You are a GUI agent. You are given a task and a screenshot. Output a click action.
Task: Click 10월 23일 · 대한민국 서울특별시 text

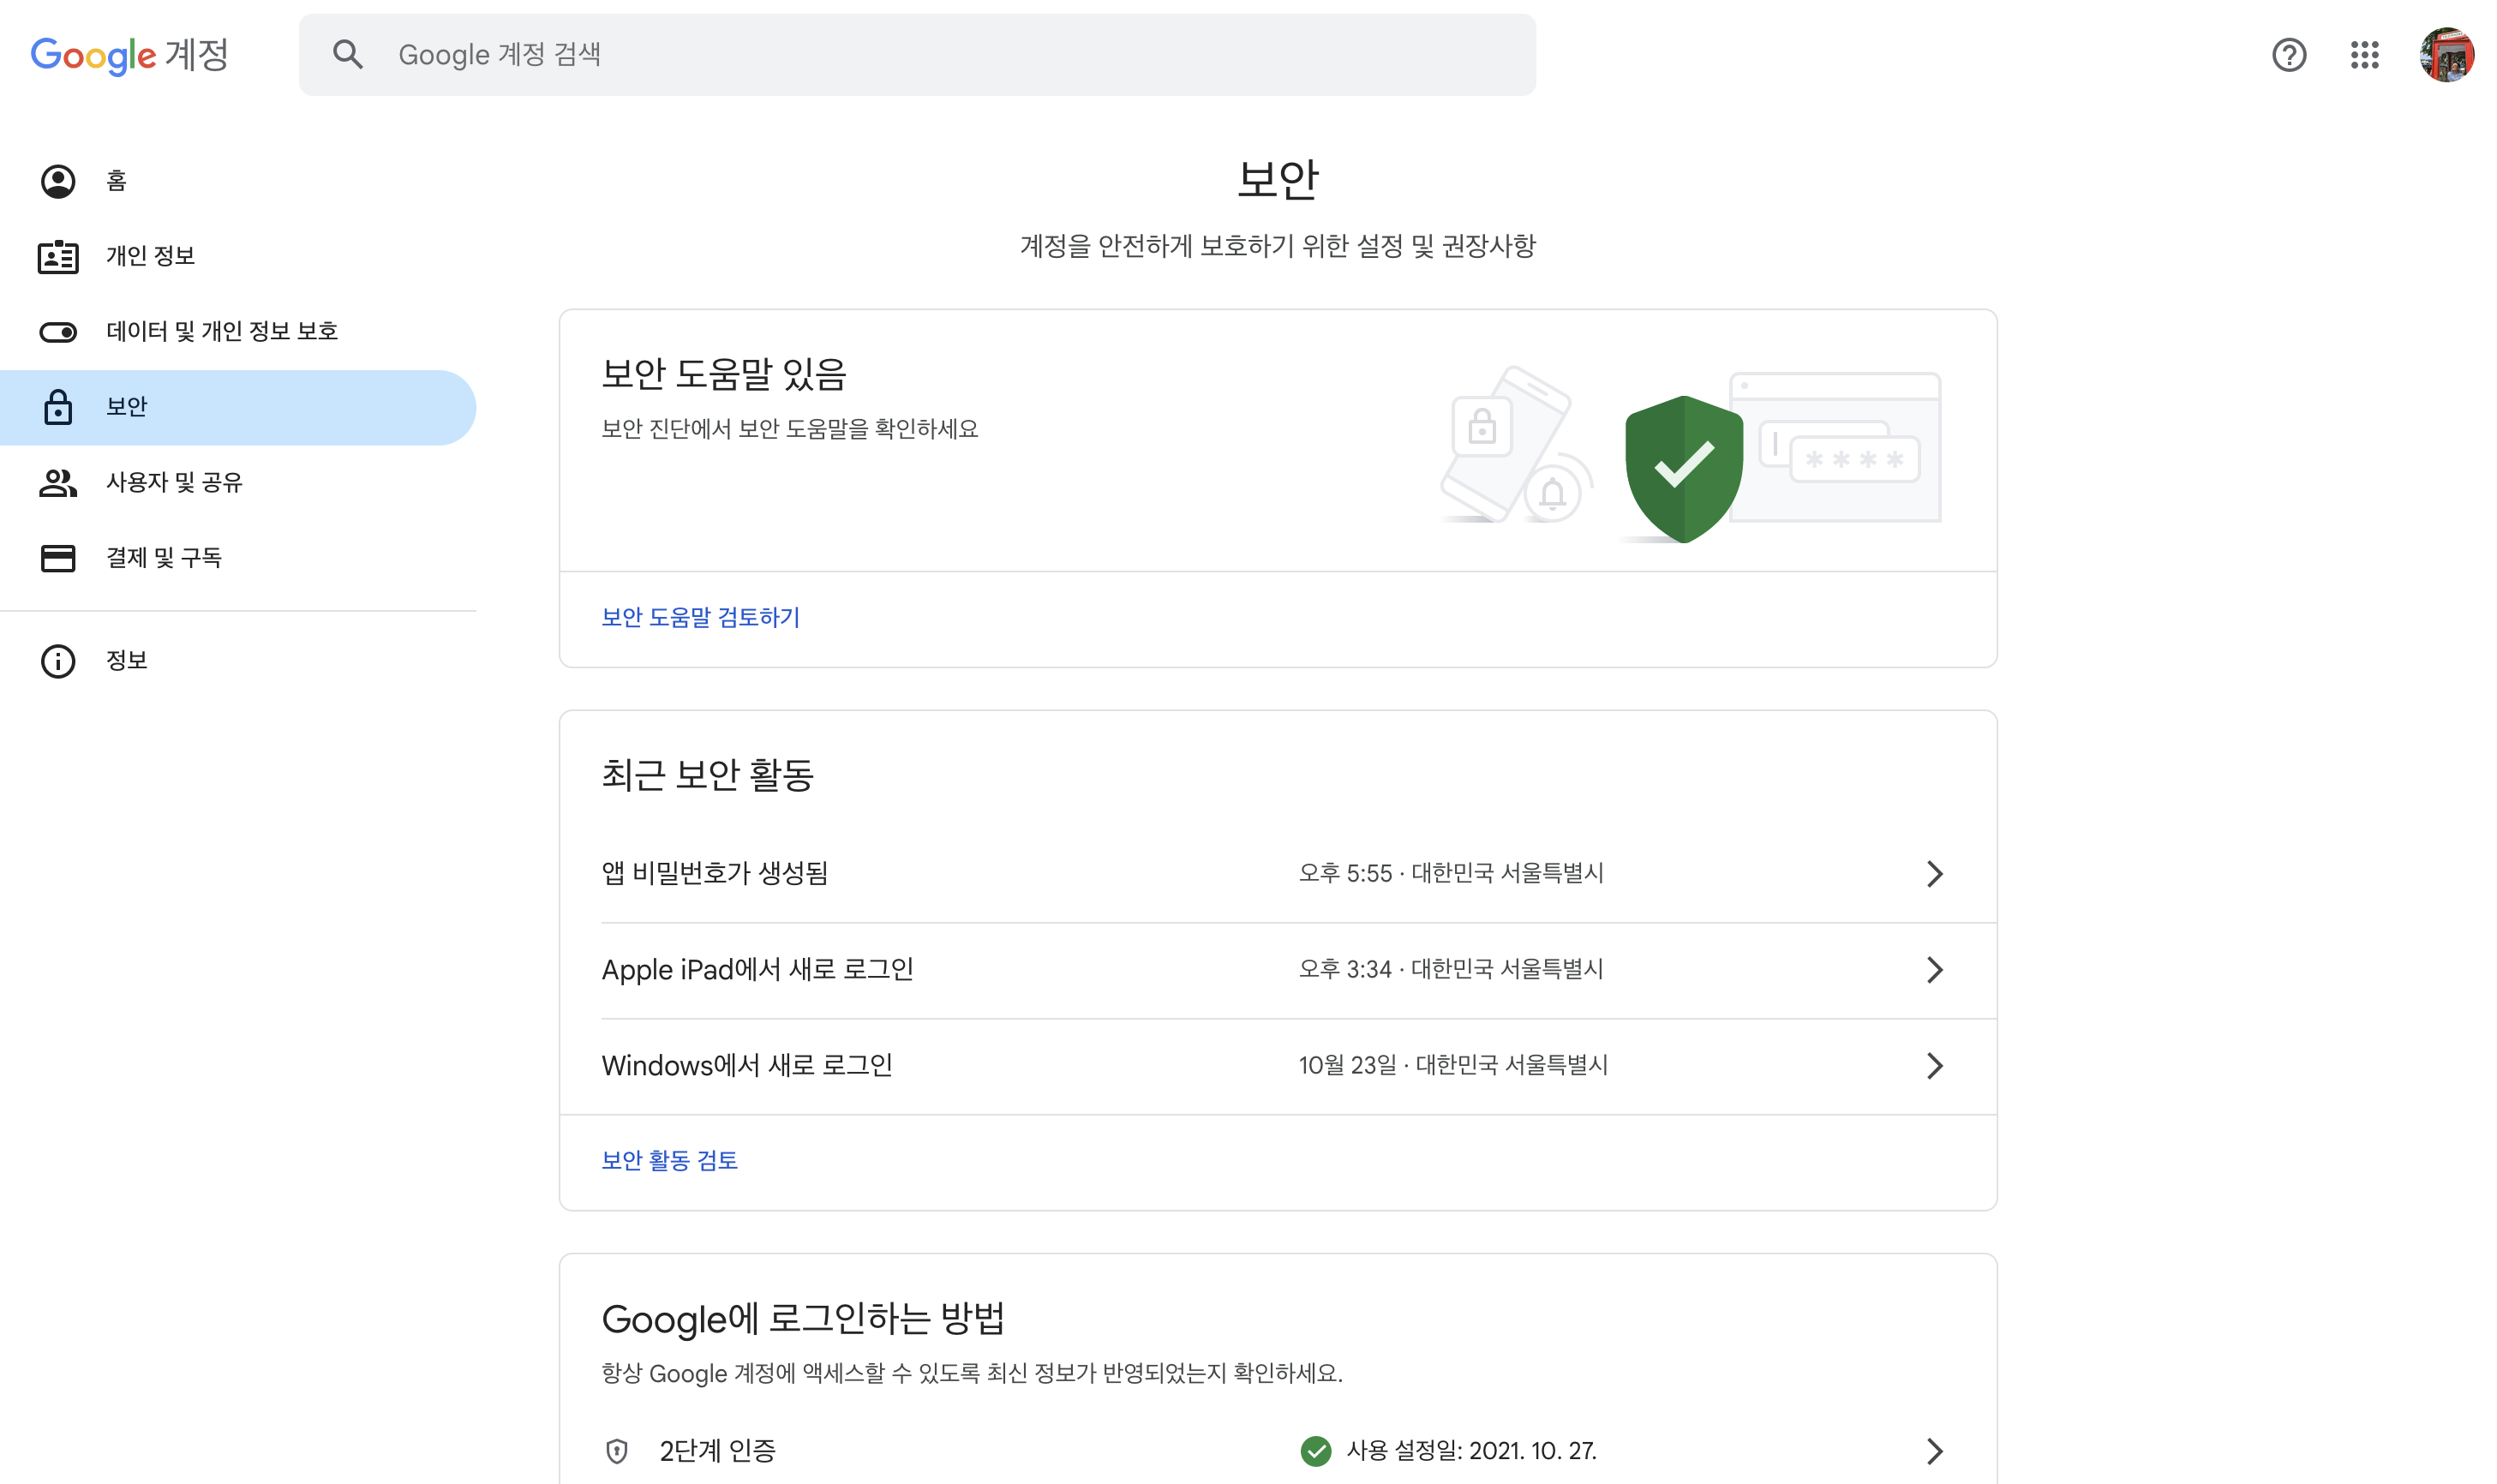click(x=1452, y=1066)
